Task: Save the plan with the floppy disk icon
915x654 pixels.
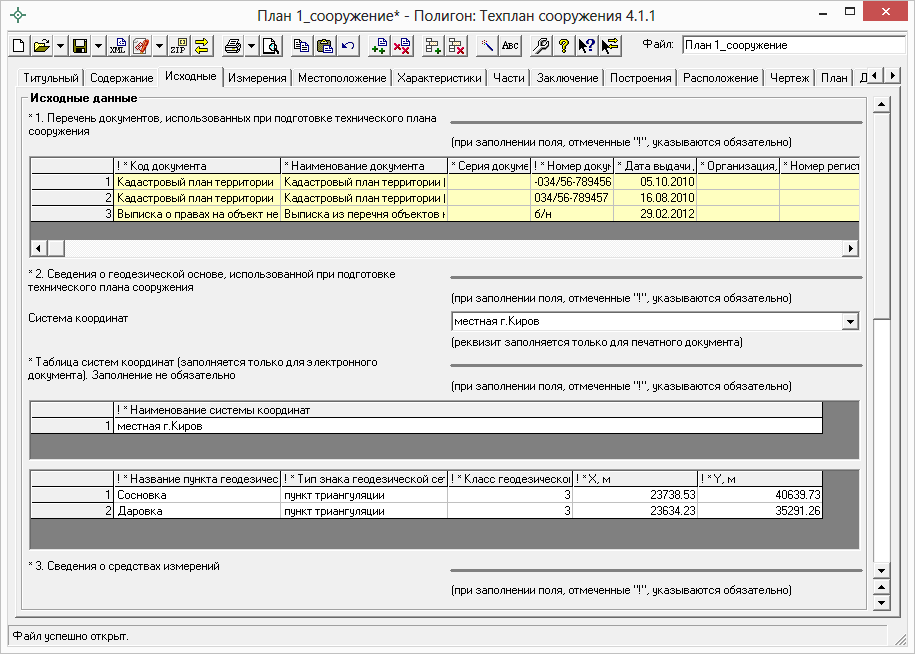Action: (x=80, y=46)
